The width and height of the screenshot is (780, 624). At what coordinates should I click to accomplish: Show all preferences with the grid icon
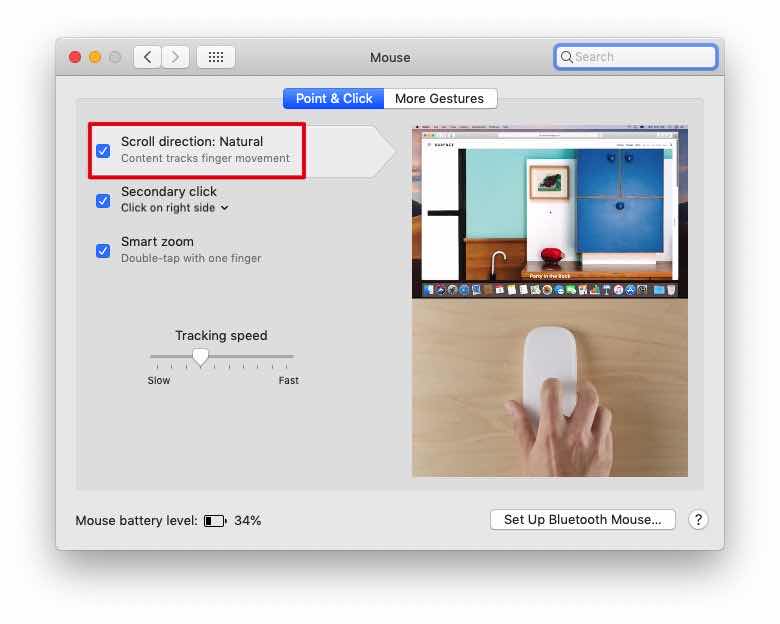(x=216, y=57)
